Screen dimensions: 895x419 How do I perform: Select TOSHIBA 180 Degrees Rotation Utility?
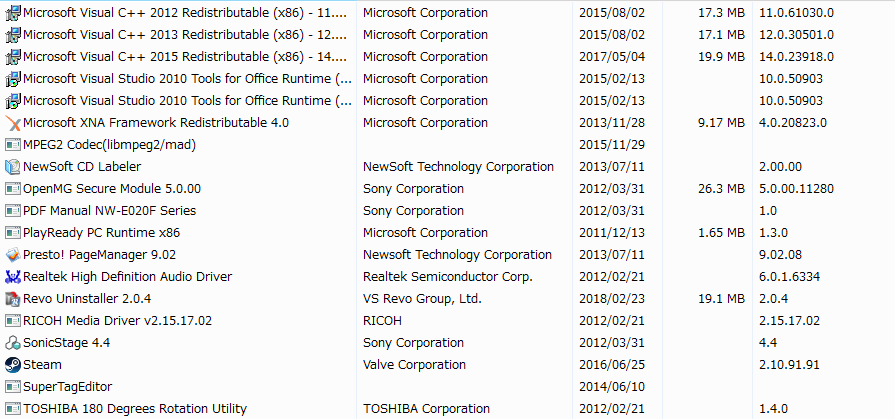click(x=134, y=409)
